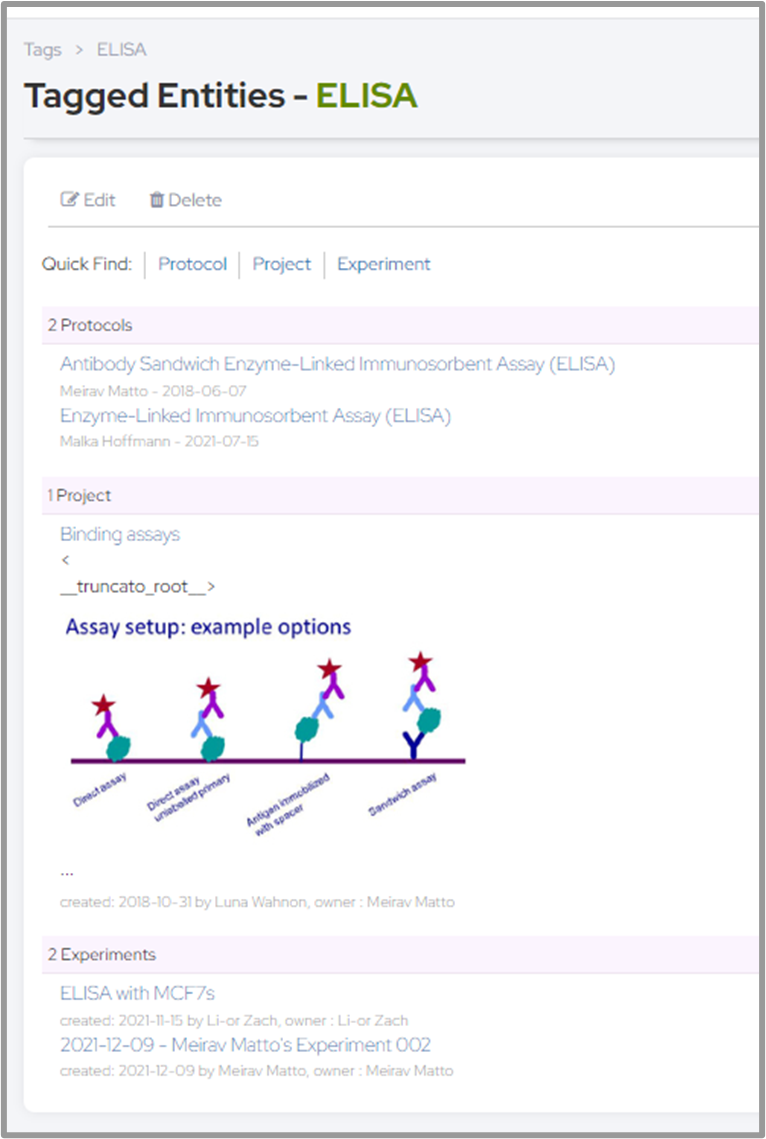The height and width of the screenshot is (1139, 766).
Task: Click the Assay setup example options image
Action: (265, 720)
